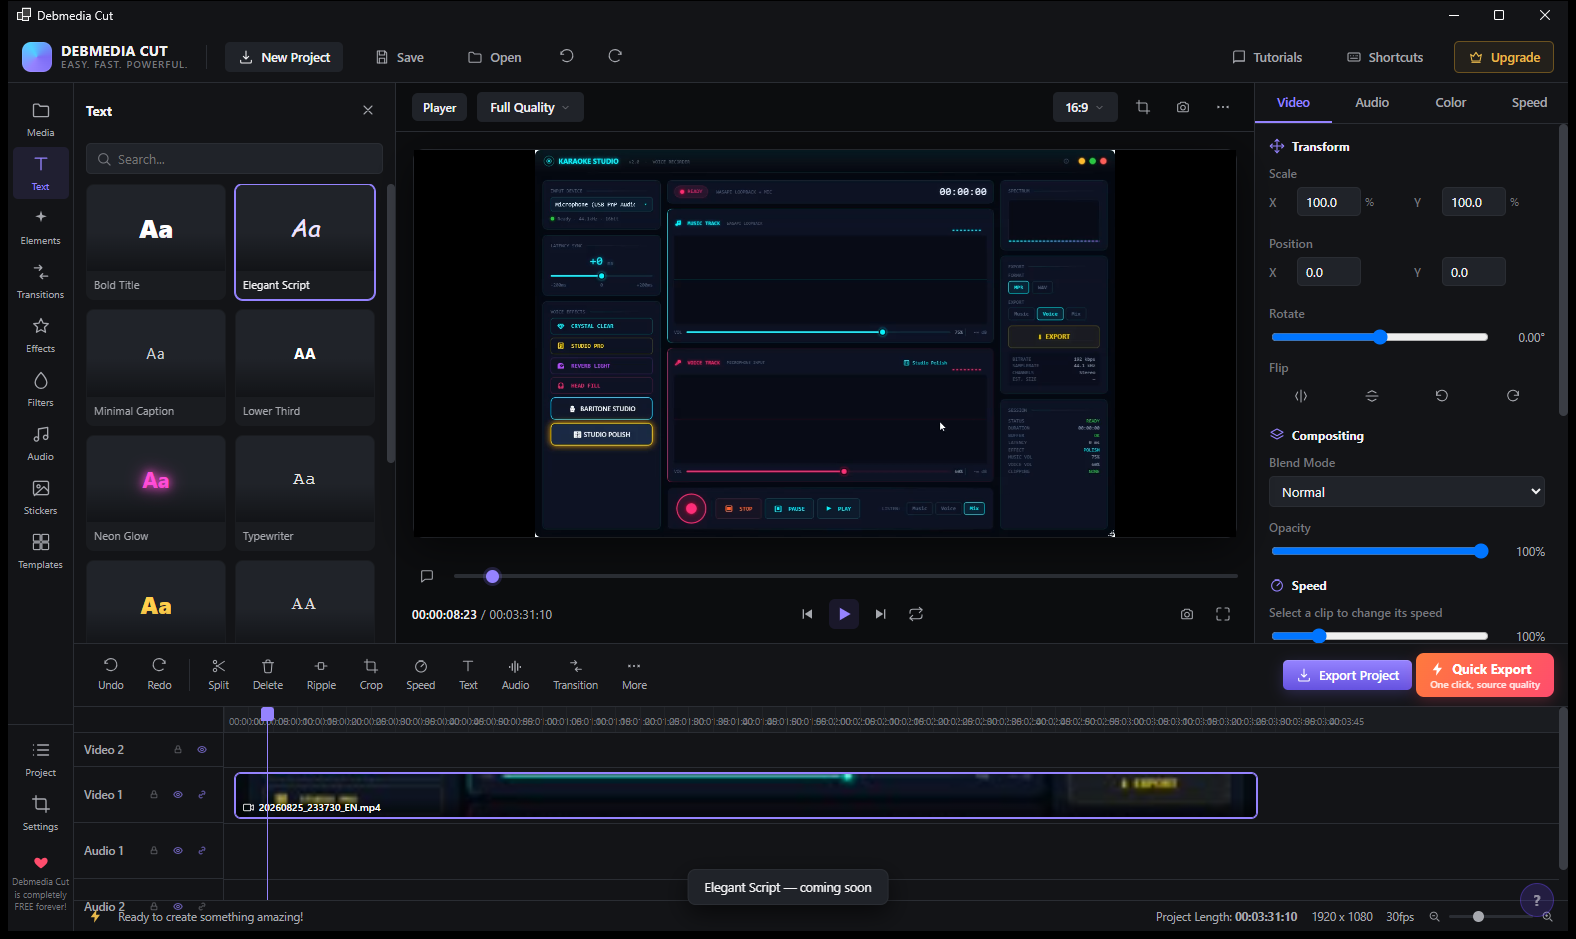The height and width of the screenshot is (939, 1576).
Task: Click the Upgrade button
Action: (1504, 57)
